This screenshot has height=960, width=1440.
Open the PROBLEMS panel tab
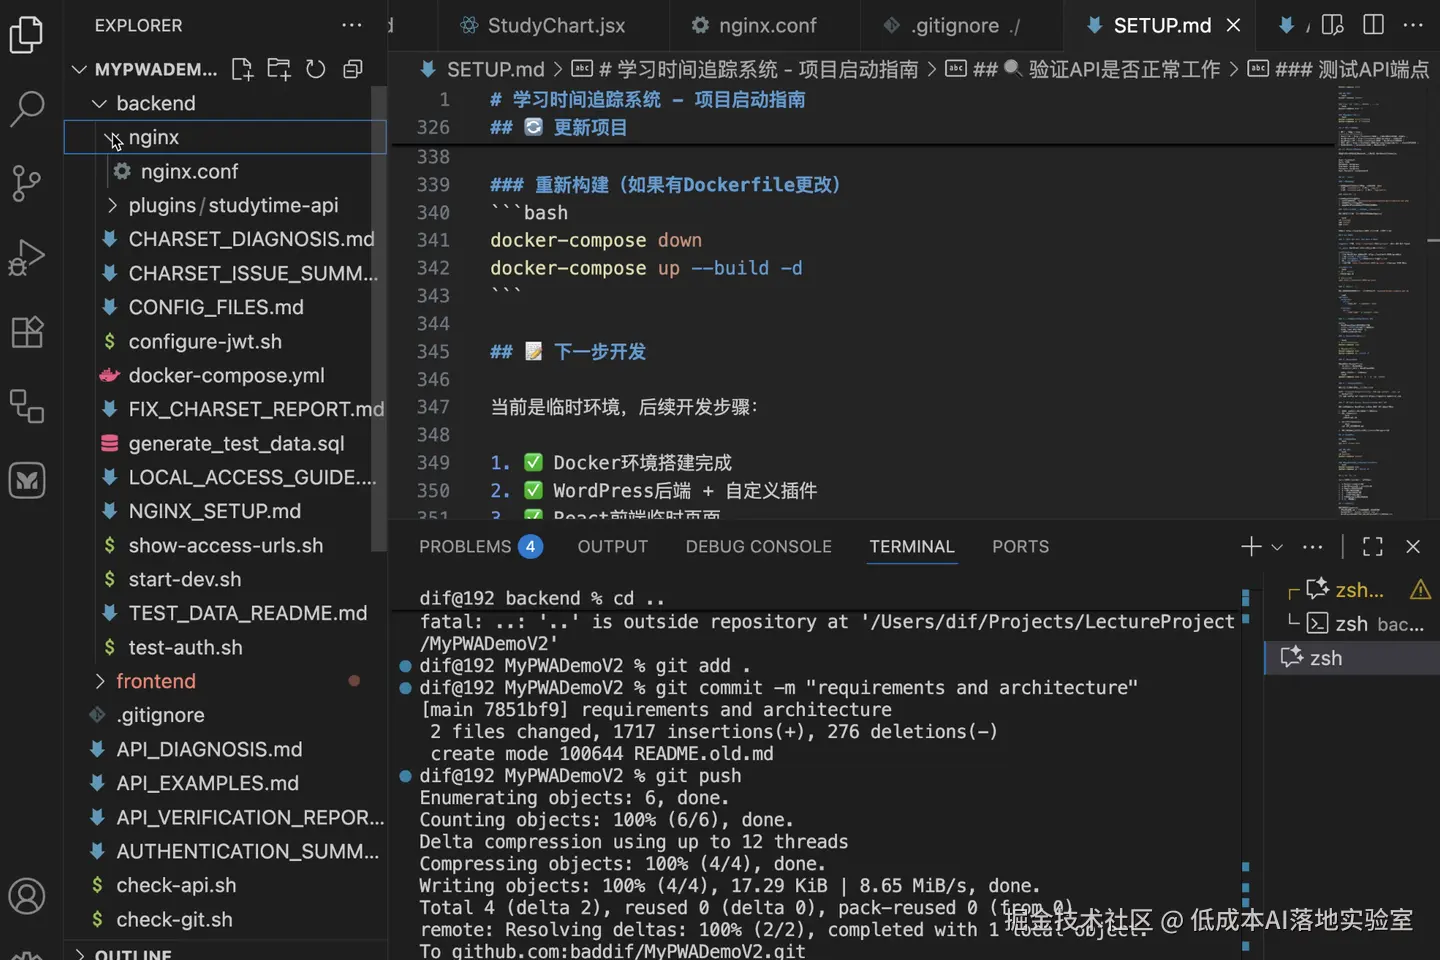pos(479,546)
